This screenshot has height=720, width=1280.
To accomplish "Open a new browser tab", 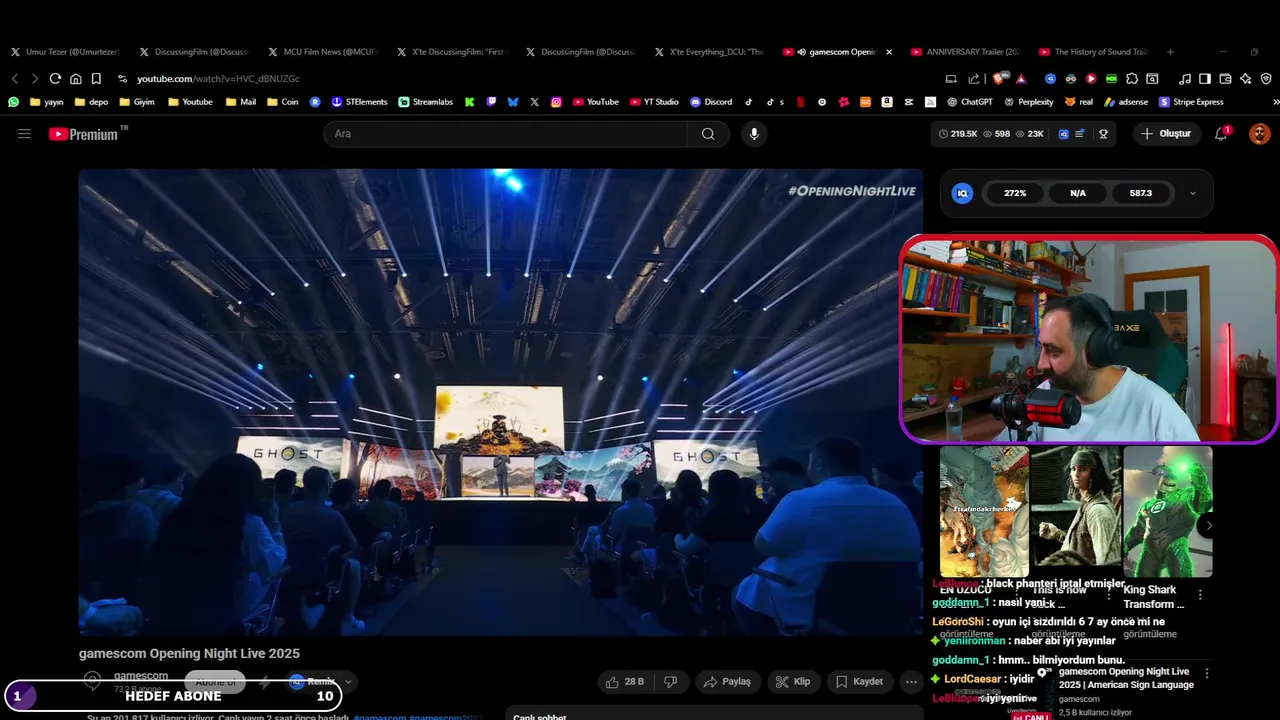I will coord(1170,52).
